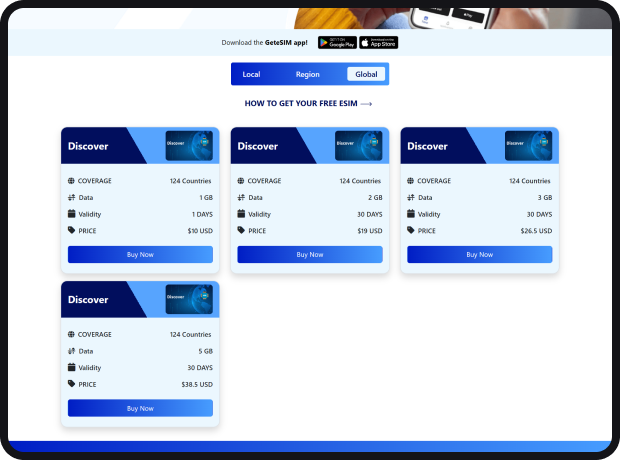Click the calendar validity icon on 1 DAYS plan
Screen dimensions: 620x460
point(72,214)
